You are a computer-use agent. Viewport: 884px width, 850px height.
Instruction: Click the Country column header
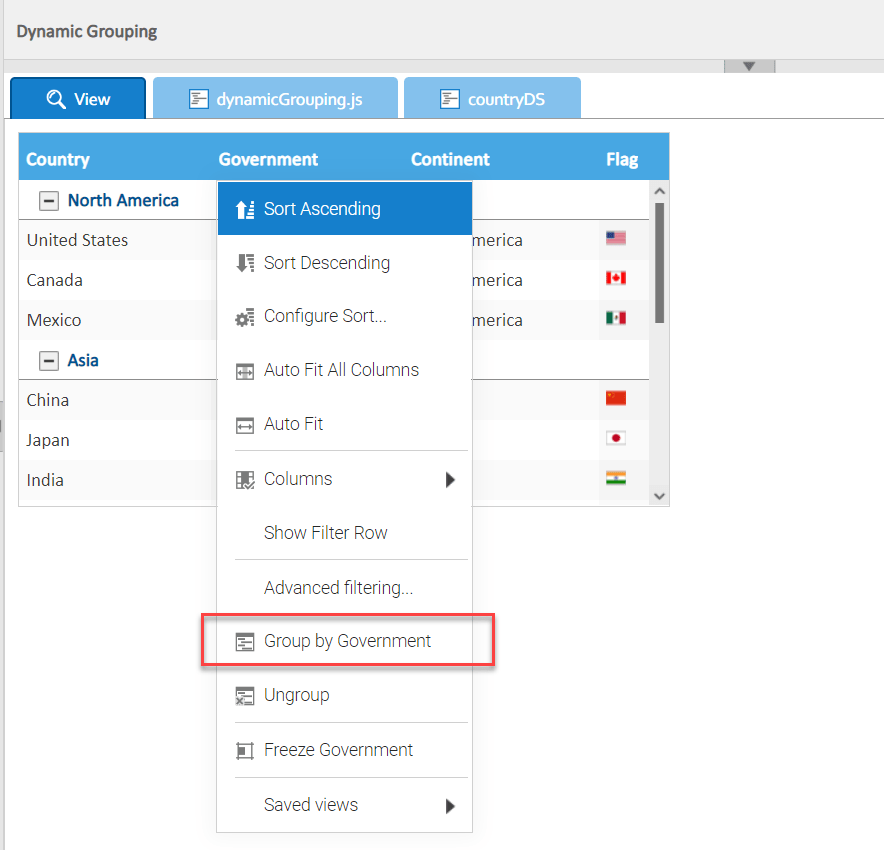point(58,159)
